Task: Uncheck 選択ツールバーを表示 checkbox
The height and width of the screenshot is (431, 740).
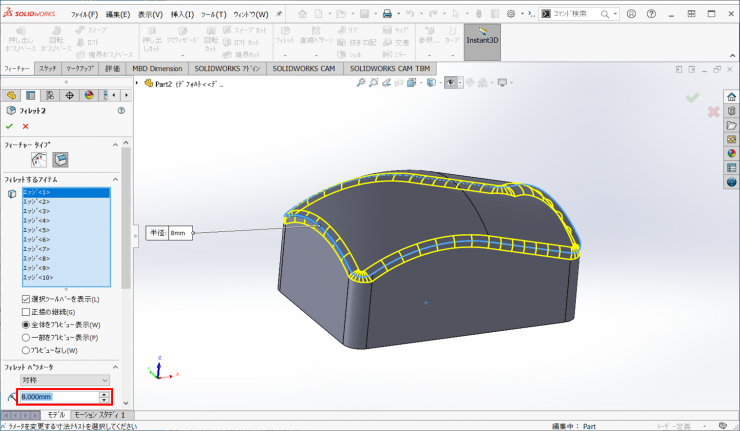Action: [26, 299]
